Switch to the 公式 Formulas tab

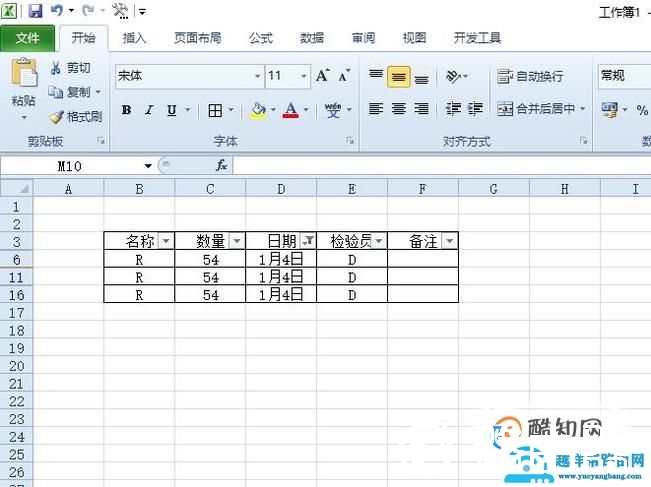261,38
